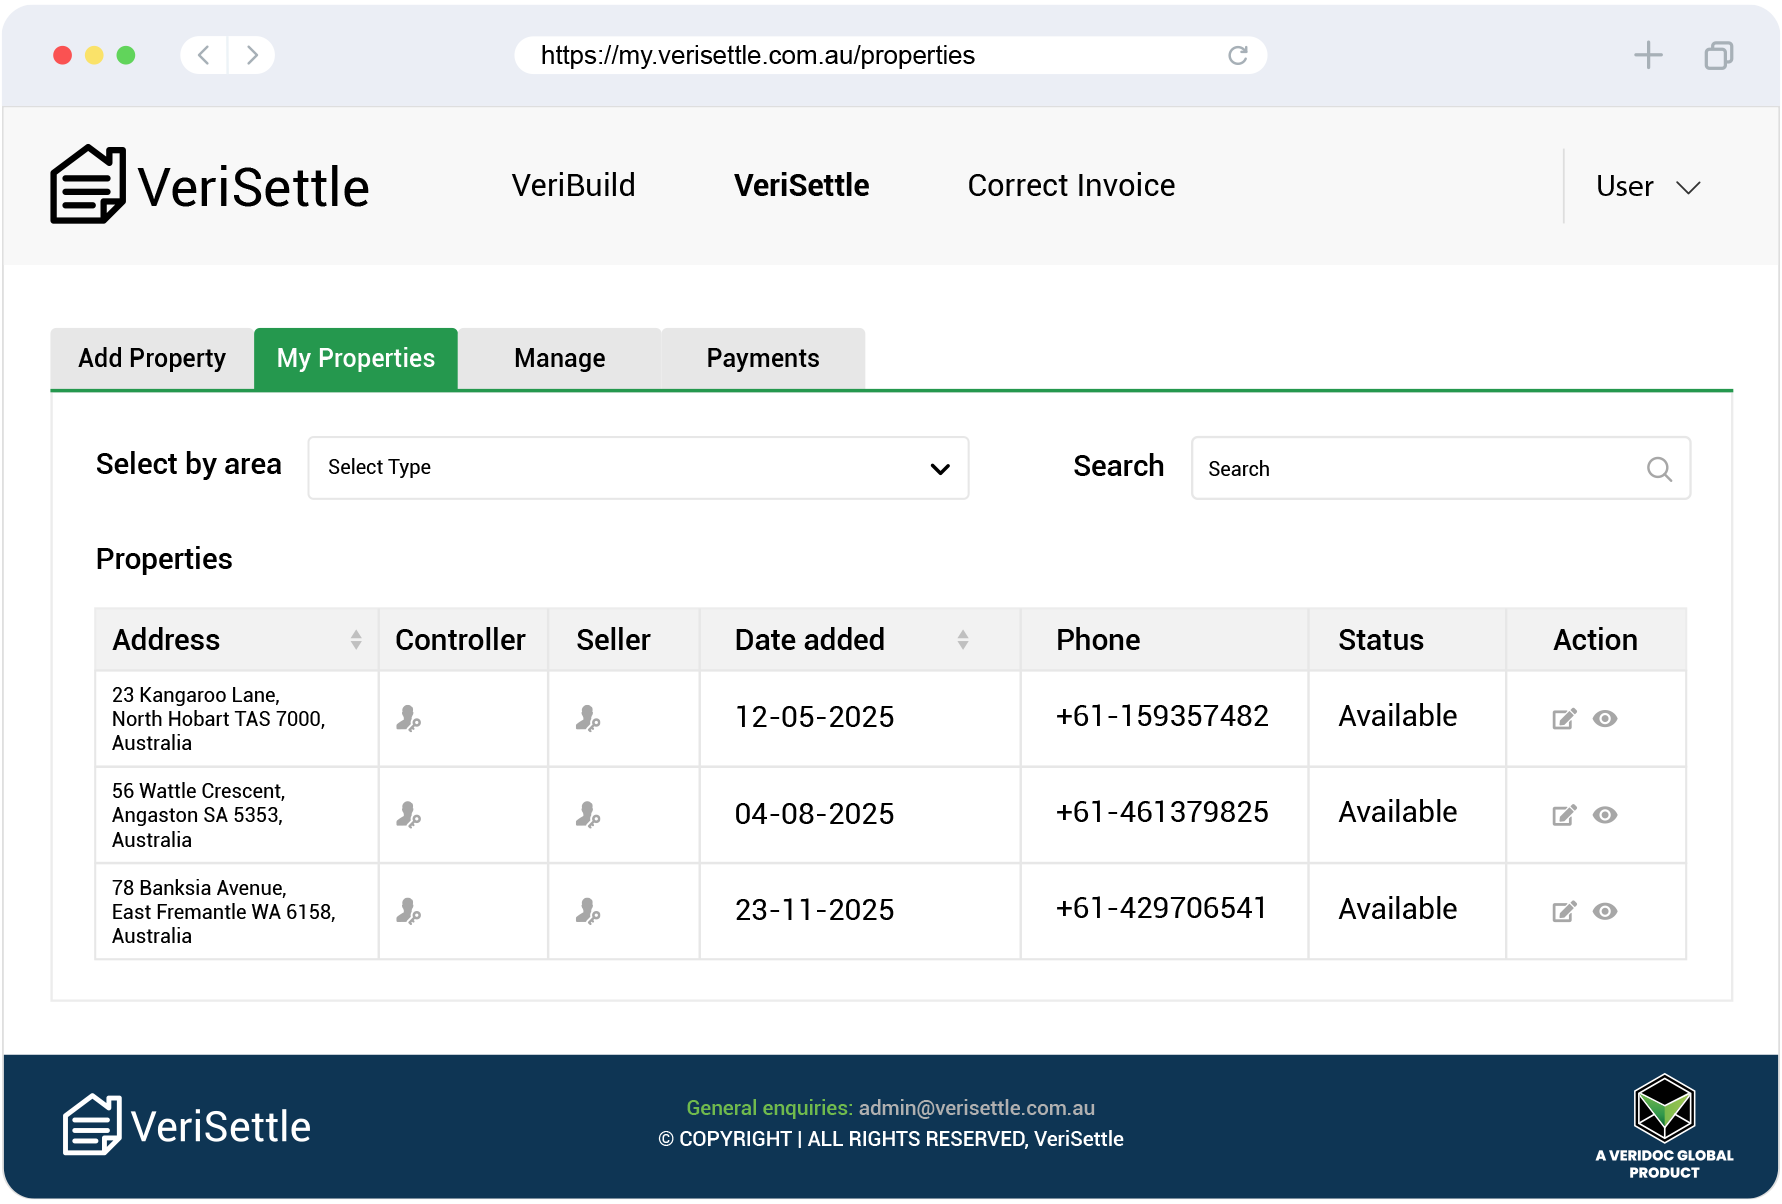Go to Correct Invoice in the navigation
Viewport: 1782px width, 1204px height.
click(1071, 186)
